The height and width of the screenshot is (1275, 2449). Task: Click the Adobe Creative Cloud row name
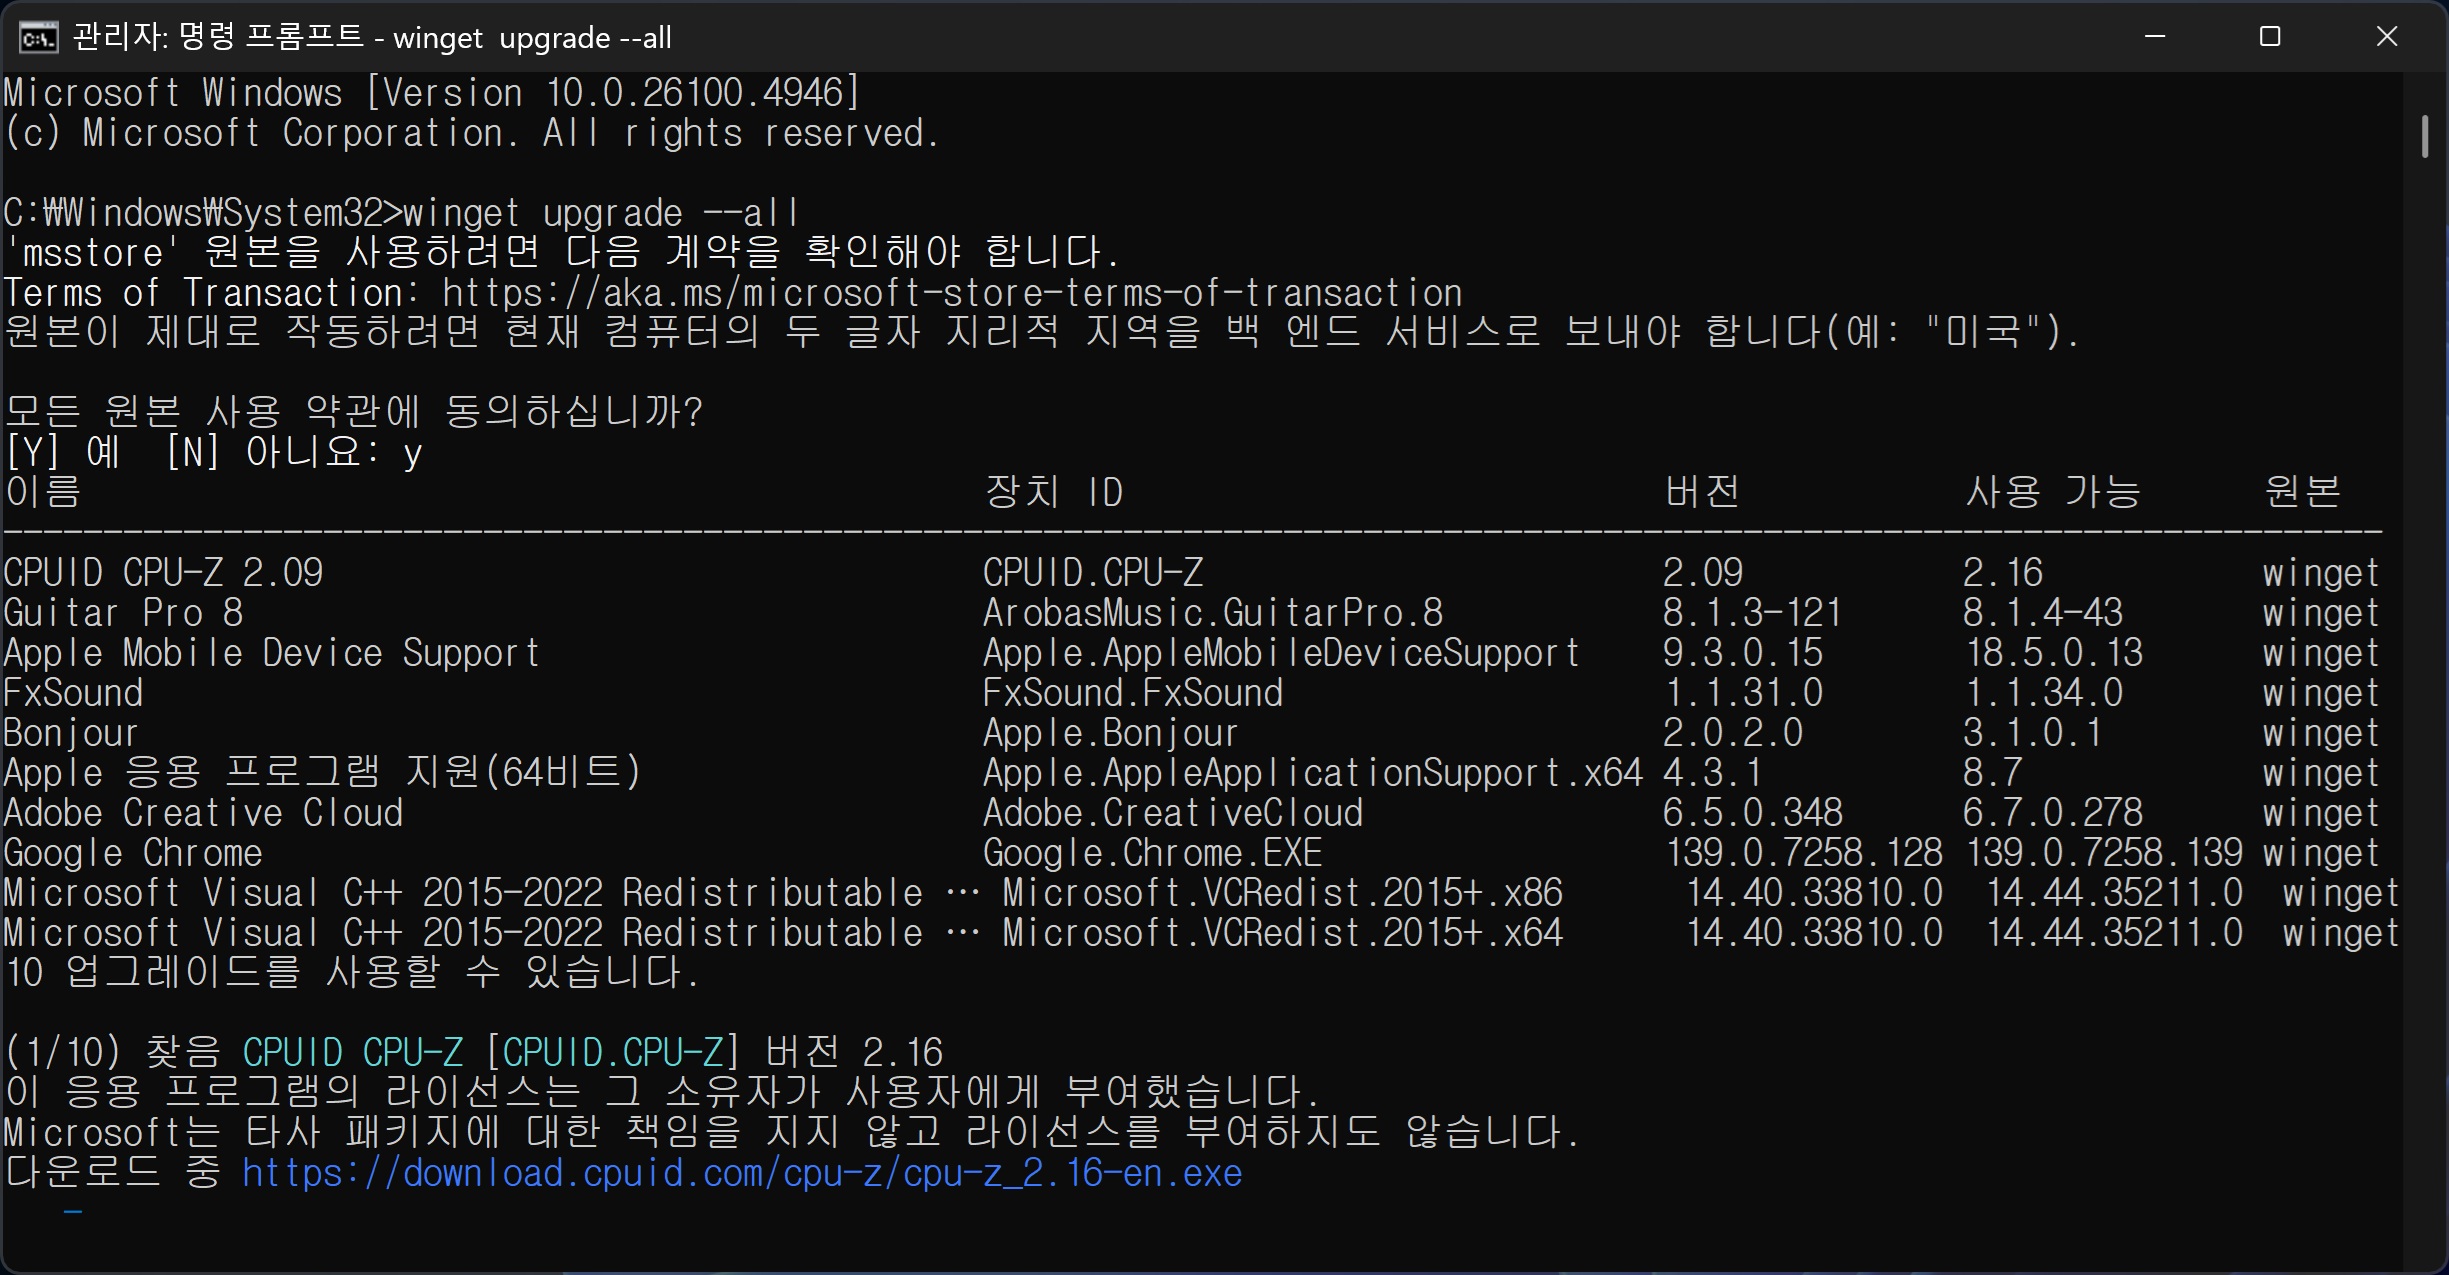[202, 813]
